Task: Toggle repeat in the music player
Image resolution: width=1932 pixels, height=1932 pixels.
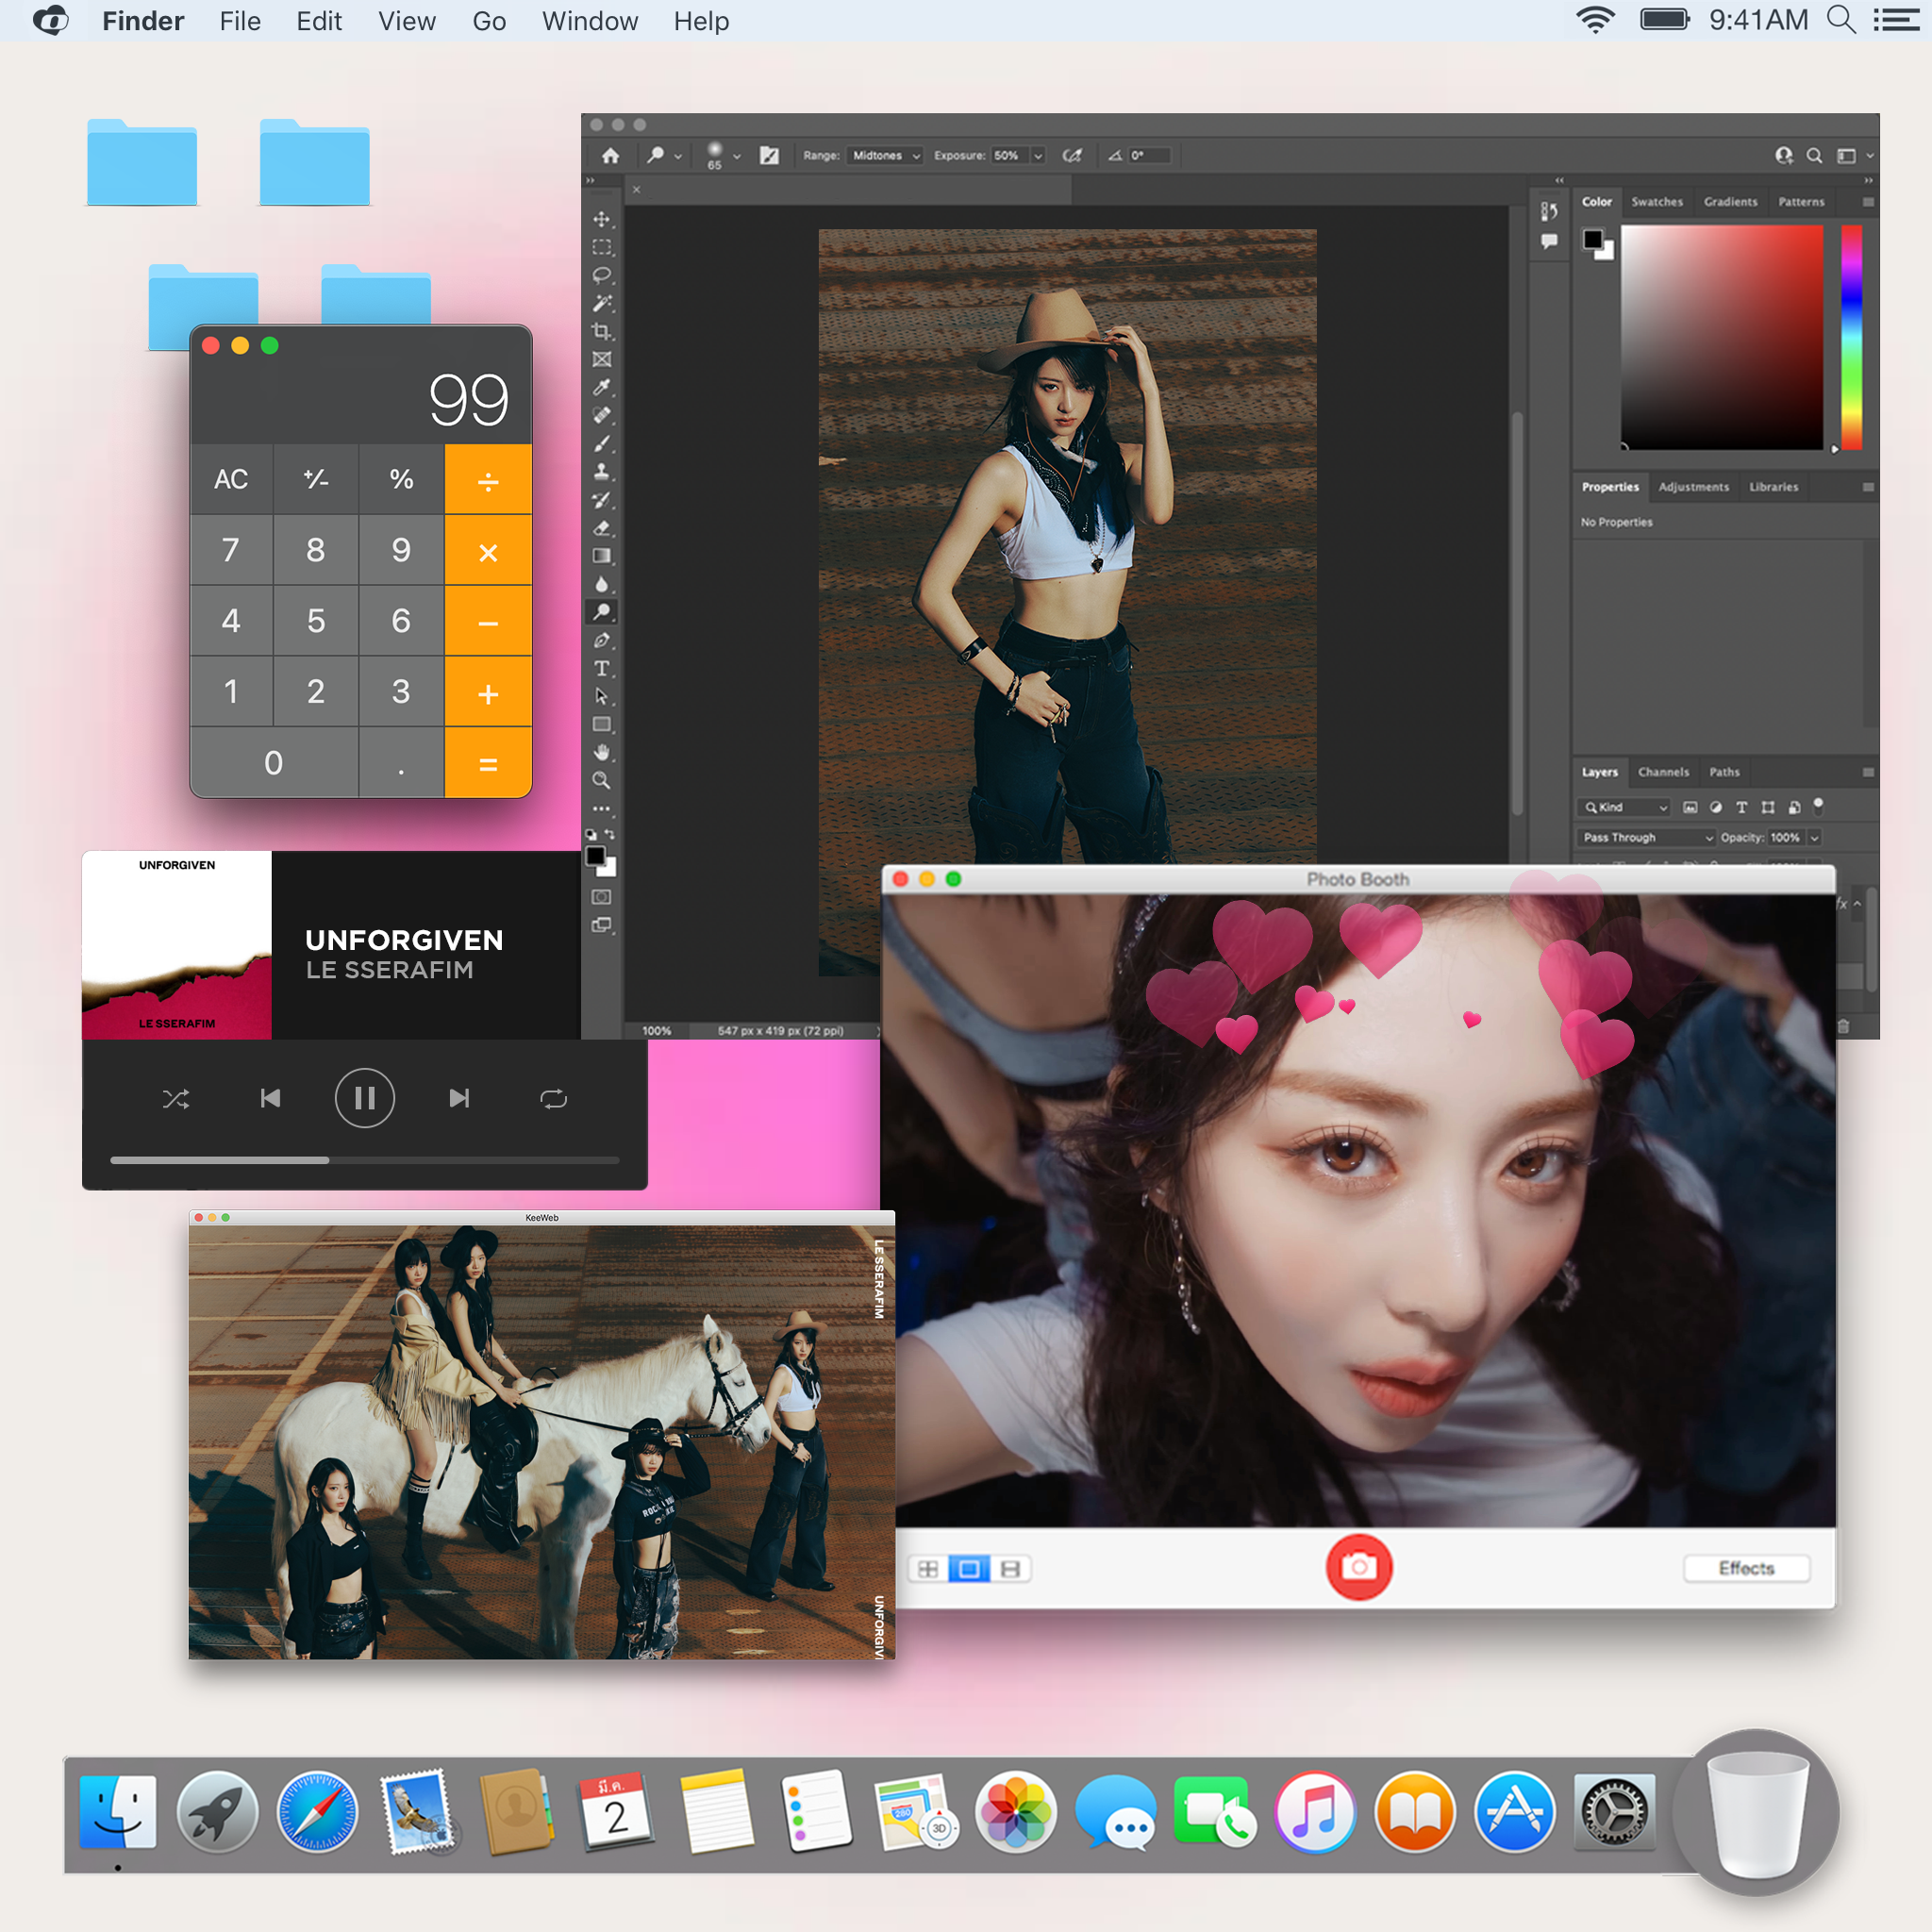Action: click(x=553, y=1099)
